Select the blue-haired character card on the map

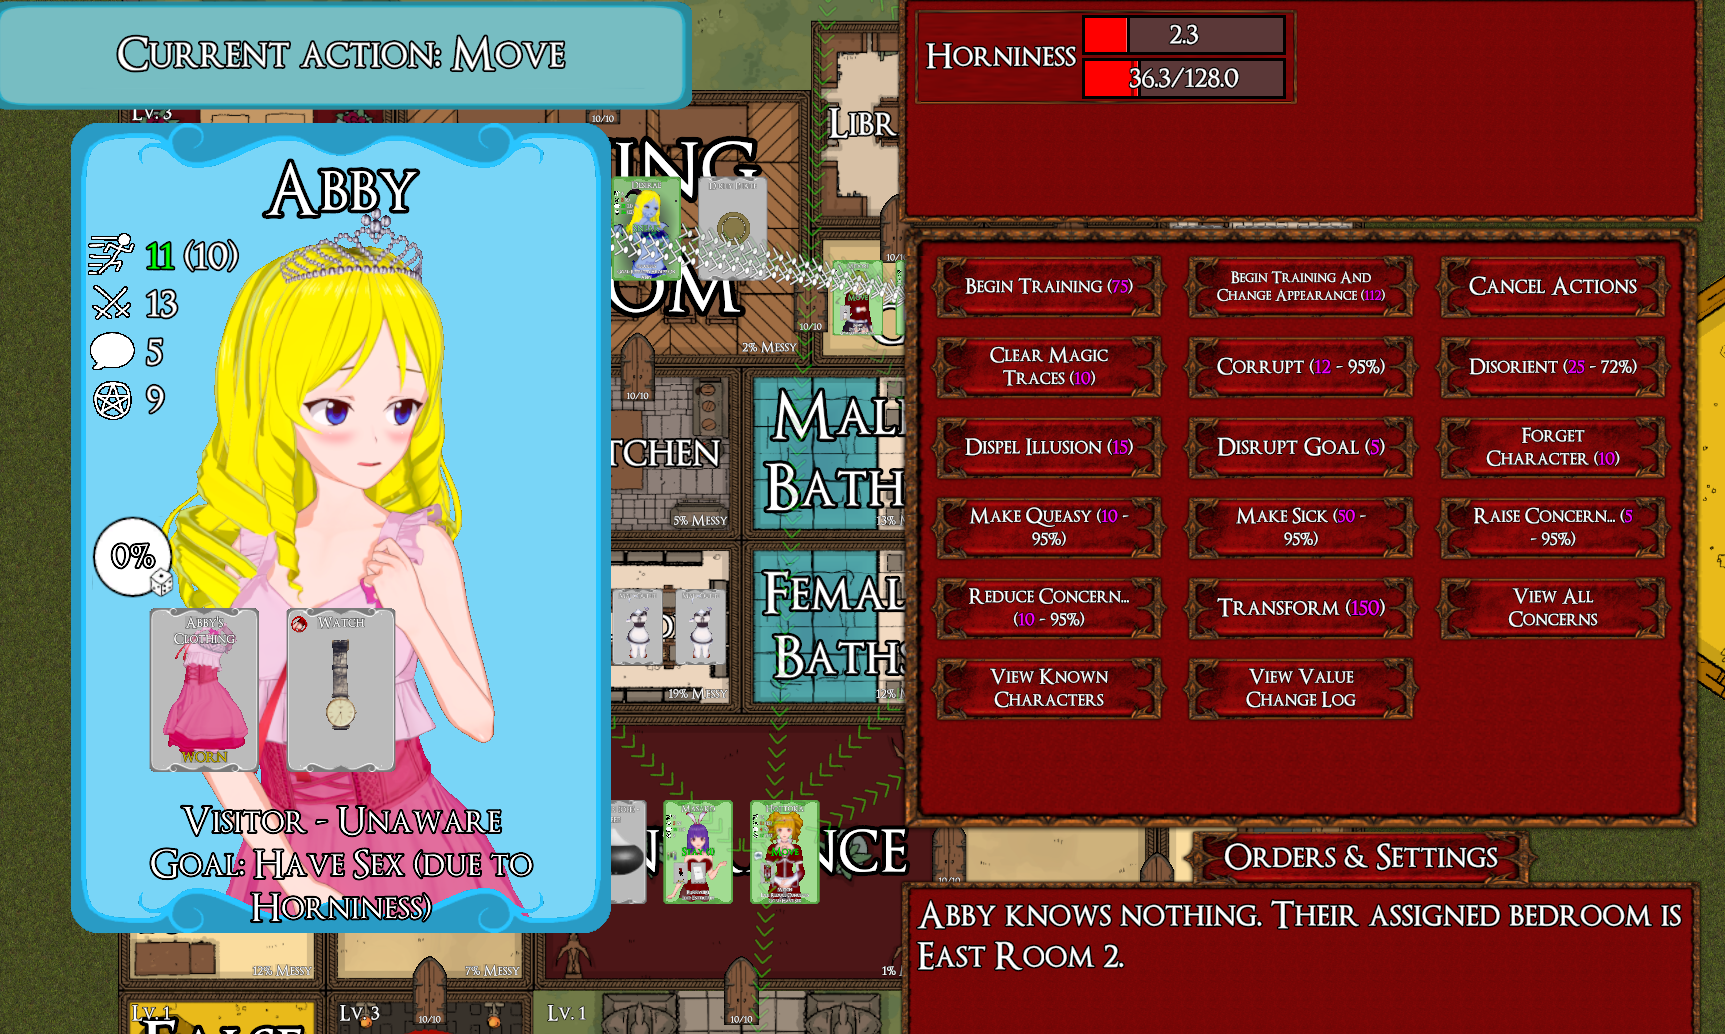[x=646, y=229]
